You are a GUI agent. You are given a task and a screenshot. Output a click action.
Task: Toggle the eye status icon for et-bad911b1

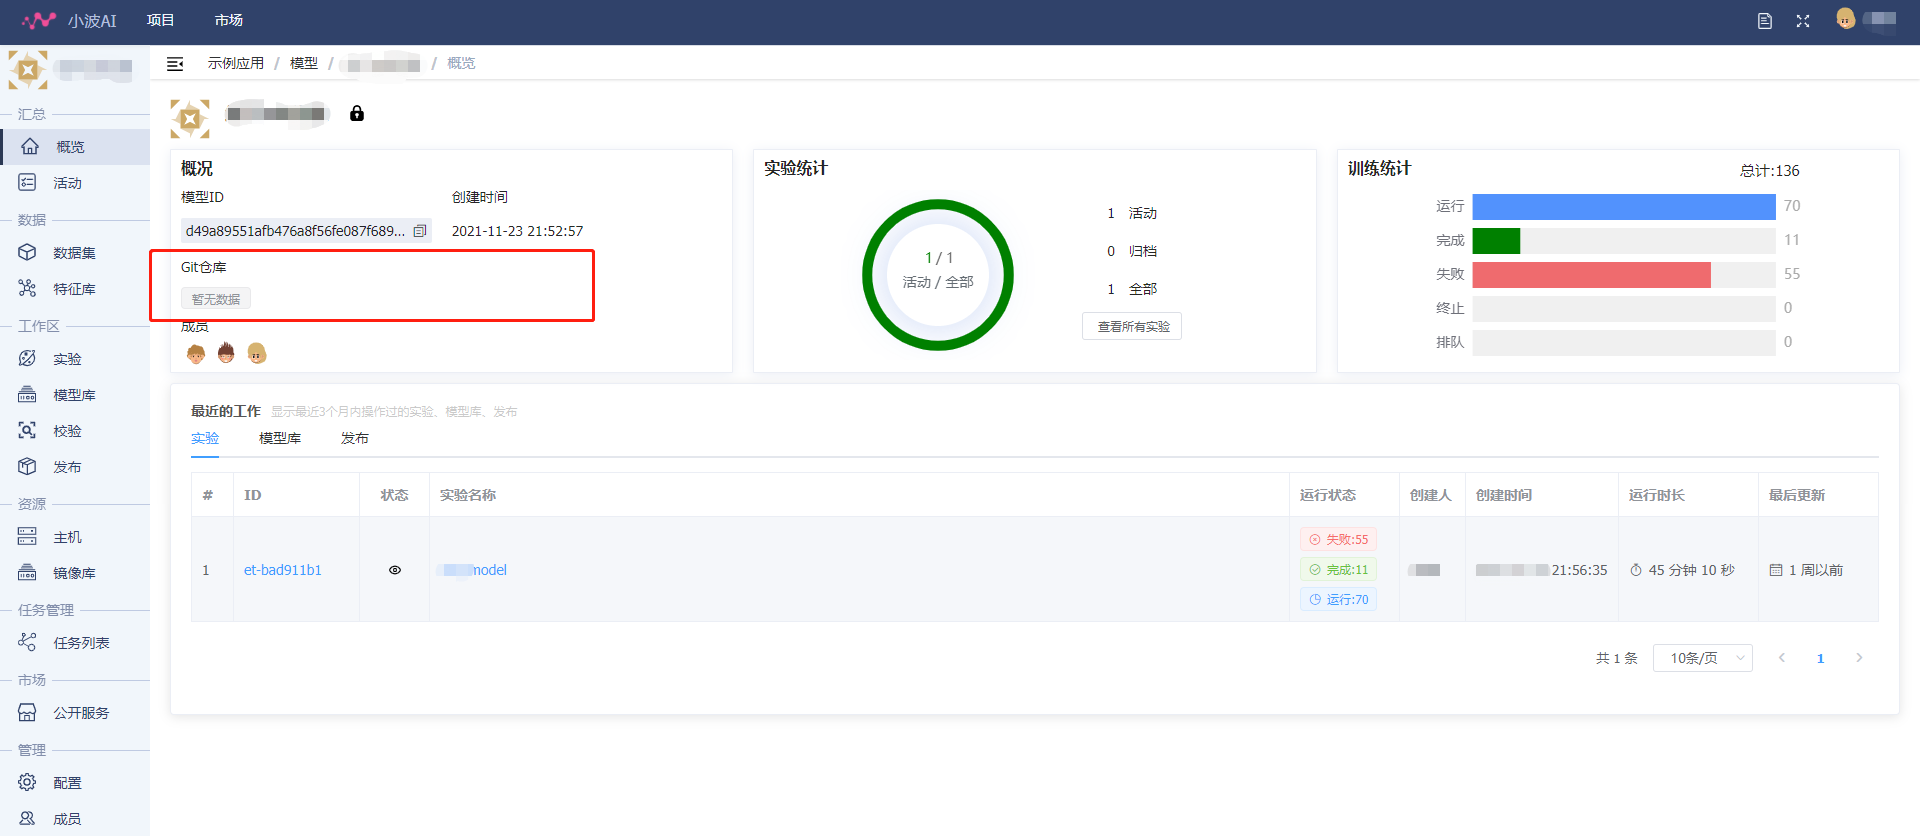click(x=395, y=570)
